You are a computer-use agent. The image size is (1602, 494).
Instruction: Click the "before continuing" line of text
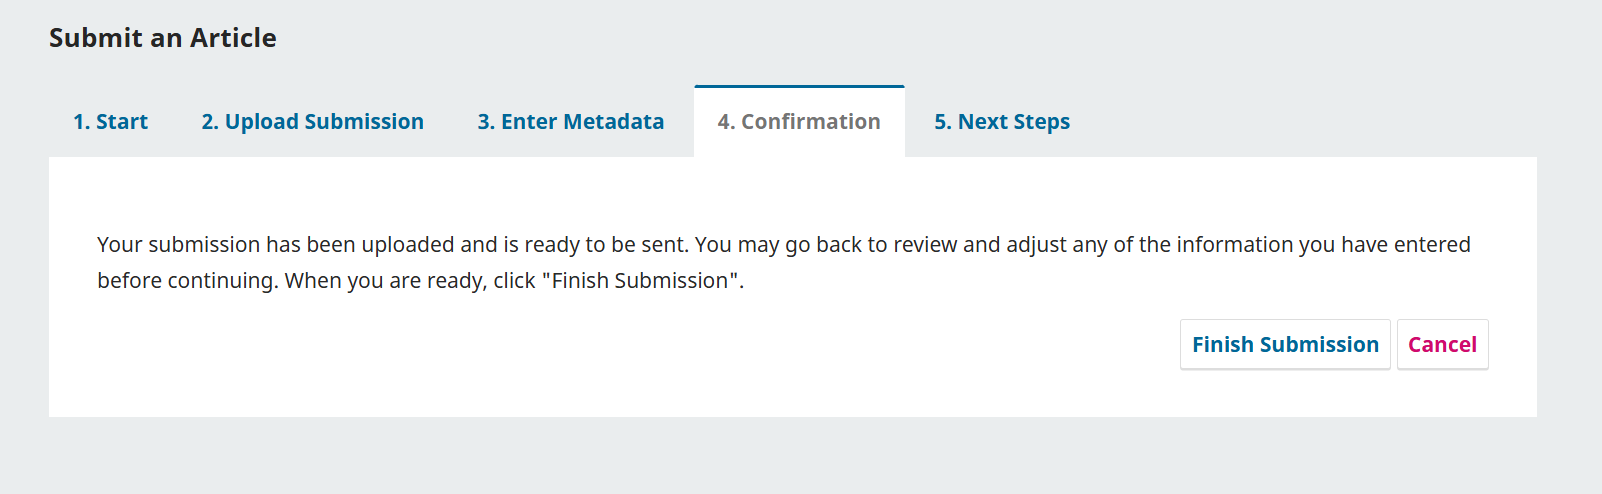coord(187,281)
